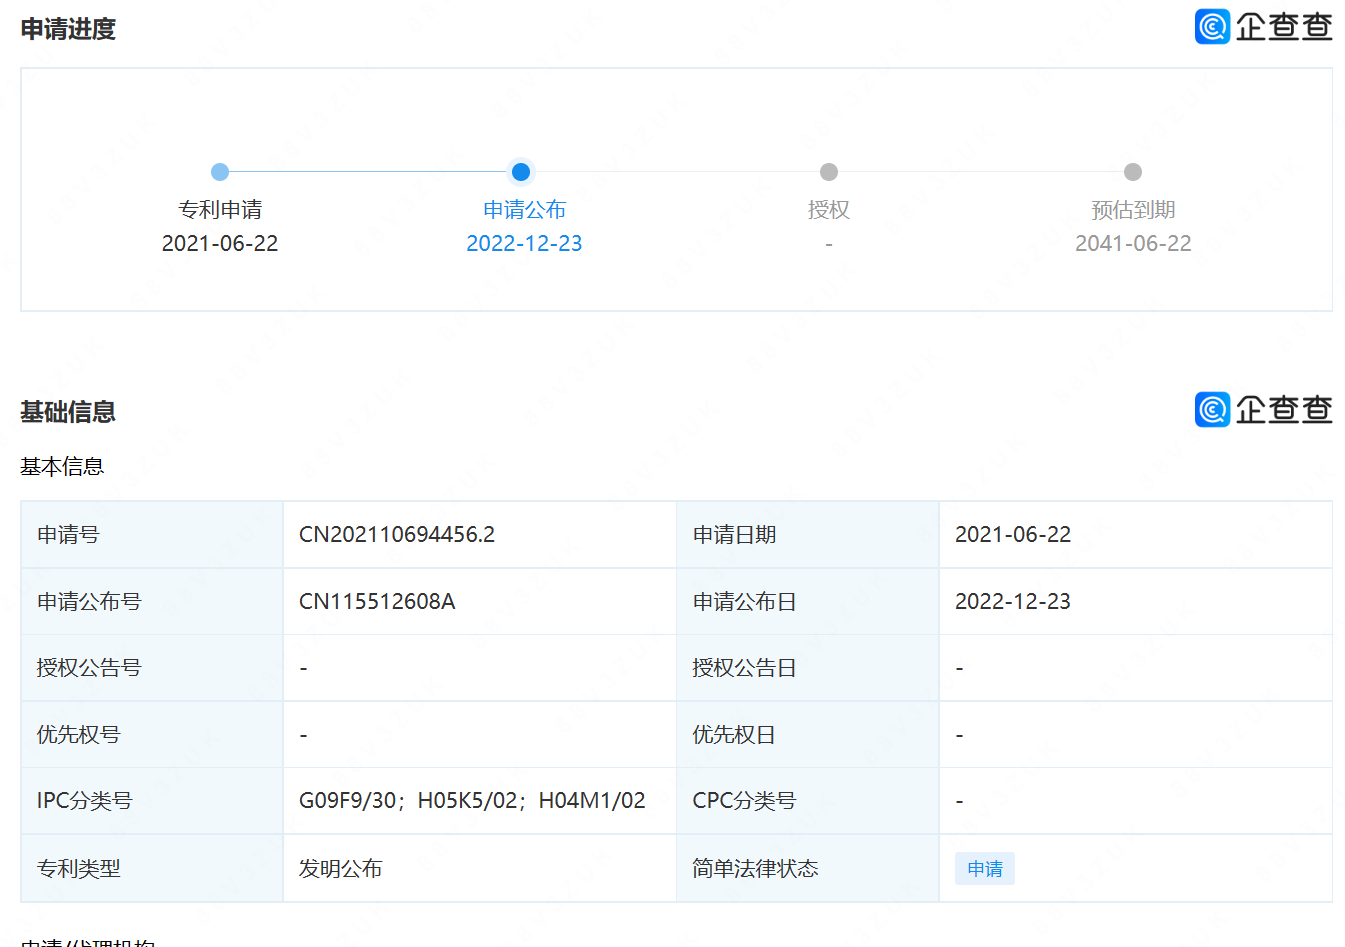This screenshot has height=947, width=1345.
Task: Click the CPC分类号 label cell
Action: 808,801
